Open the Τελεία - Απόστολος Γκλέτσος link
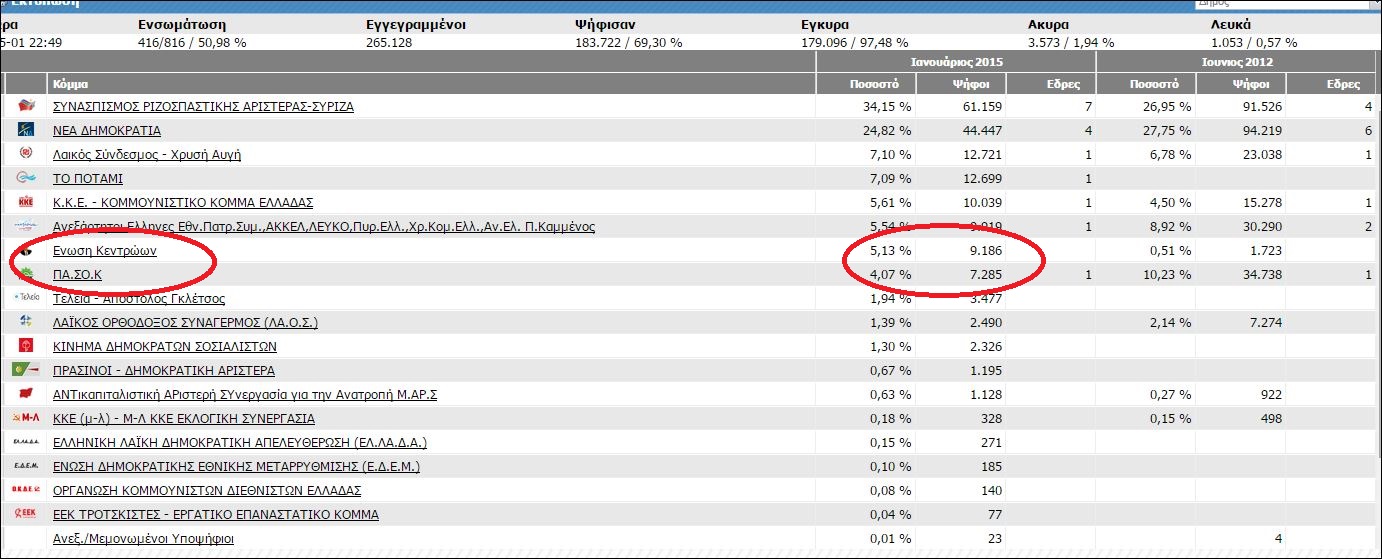 click(139, 298)
